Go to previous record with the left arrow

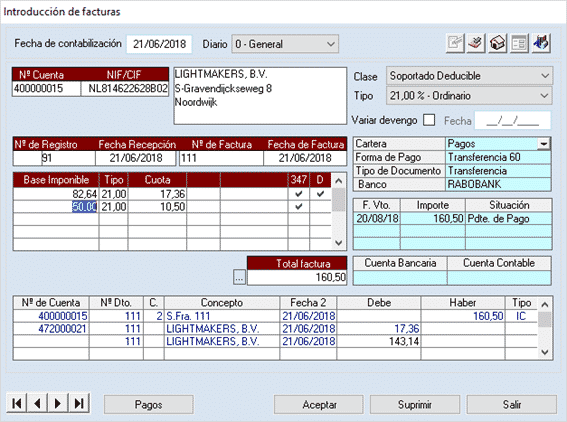37,403
